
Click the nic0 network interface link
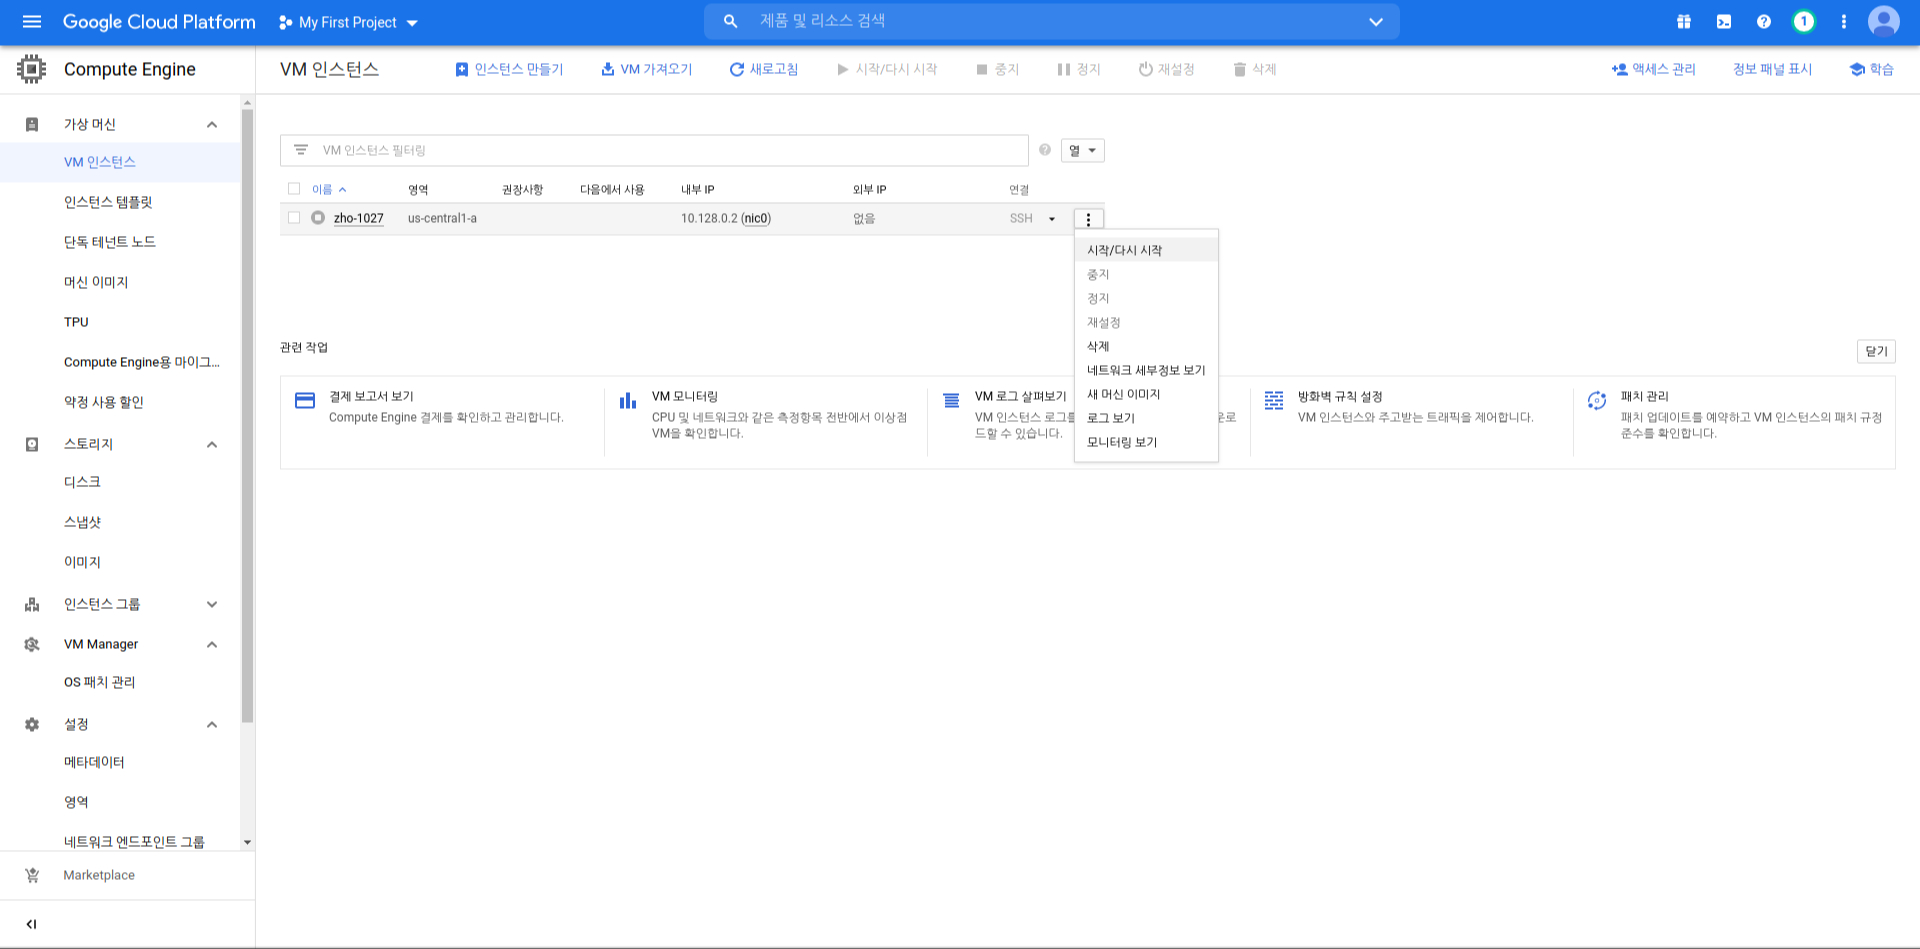[756, 218]
